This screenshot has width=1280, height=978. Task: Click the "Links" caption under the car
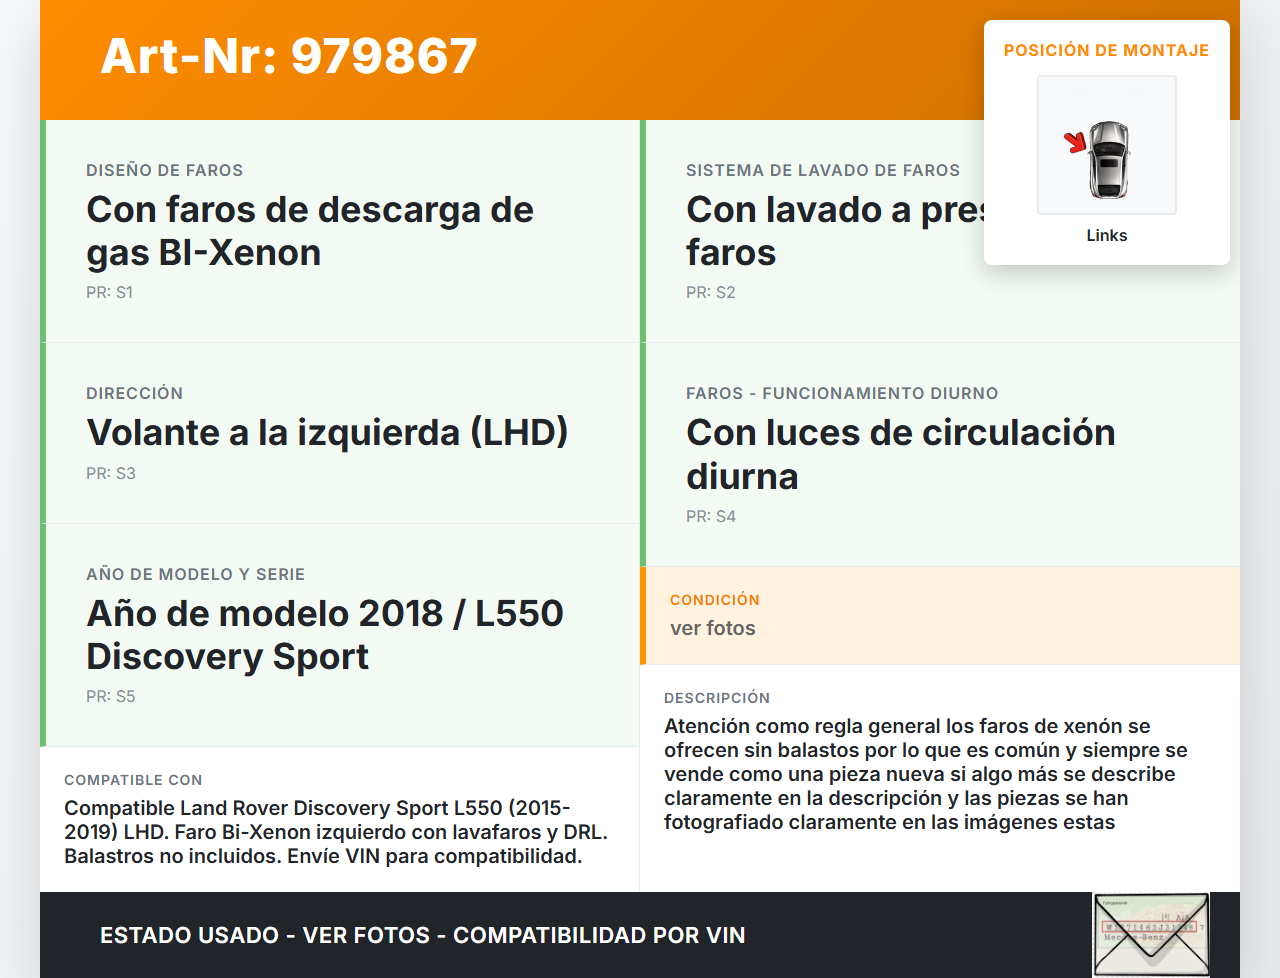pos(1107,235)
